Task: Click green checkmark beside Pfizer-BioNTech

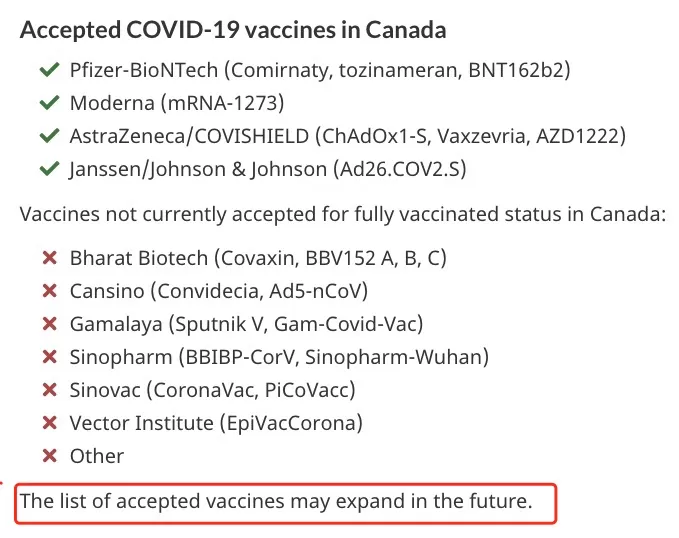Action: pyautogui.click(x=49, y=70)
